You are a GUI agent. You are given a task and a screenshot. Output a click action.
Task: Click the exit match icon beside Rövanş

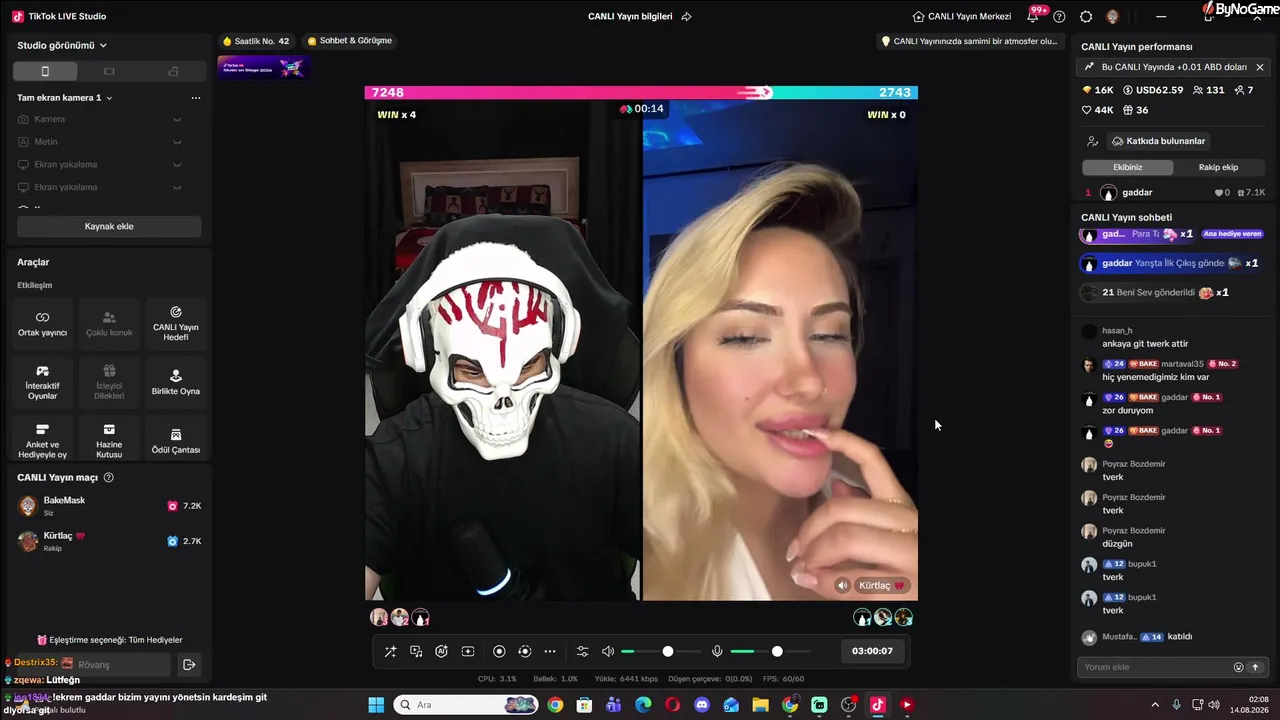point(189,664)
